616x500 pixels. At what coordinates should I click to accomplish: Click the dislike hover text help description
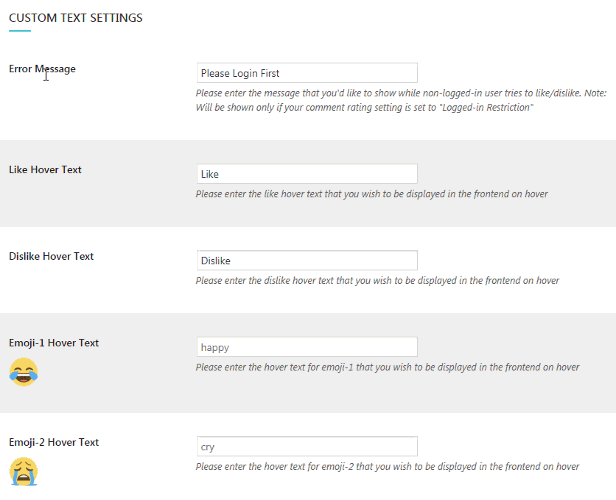(377, 280)
